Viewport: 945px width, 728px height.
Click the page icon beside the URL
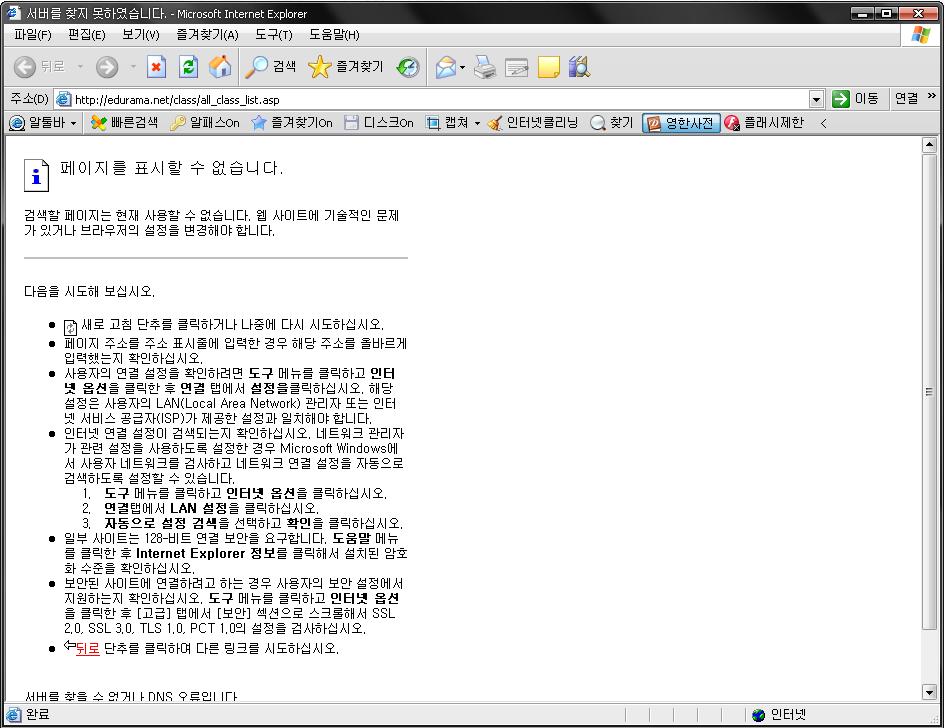click(x=63, y=99)
